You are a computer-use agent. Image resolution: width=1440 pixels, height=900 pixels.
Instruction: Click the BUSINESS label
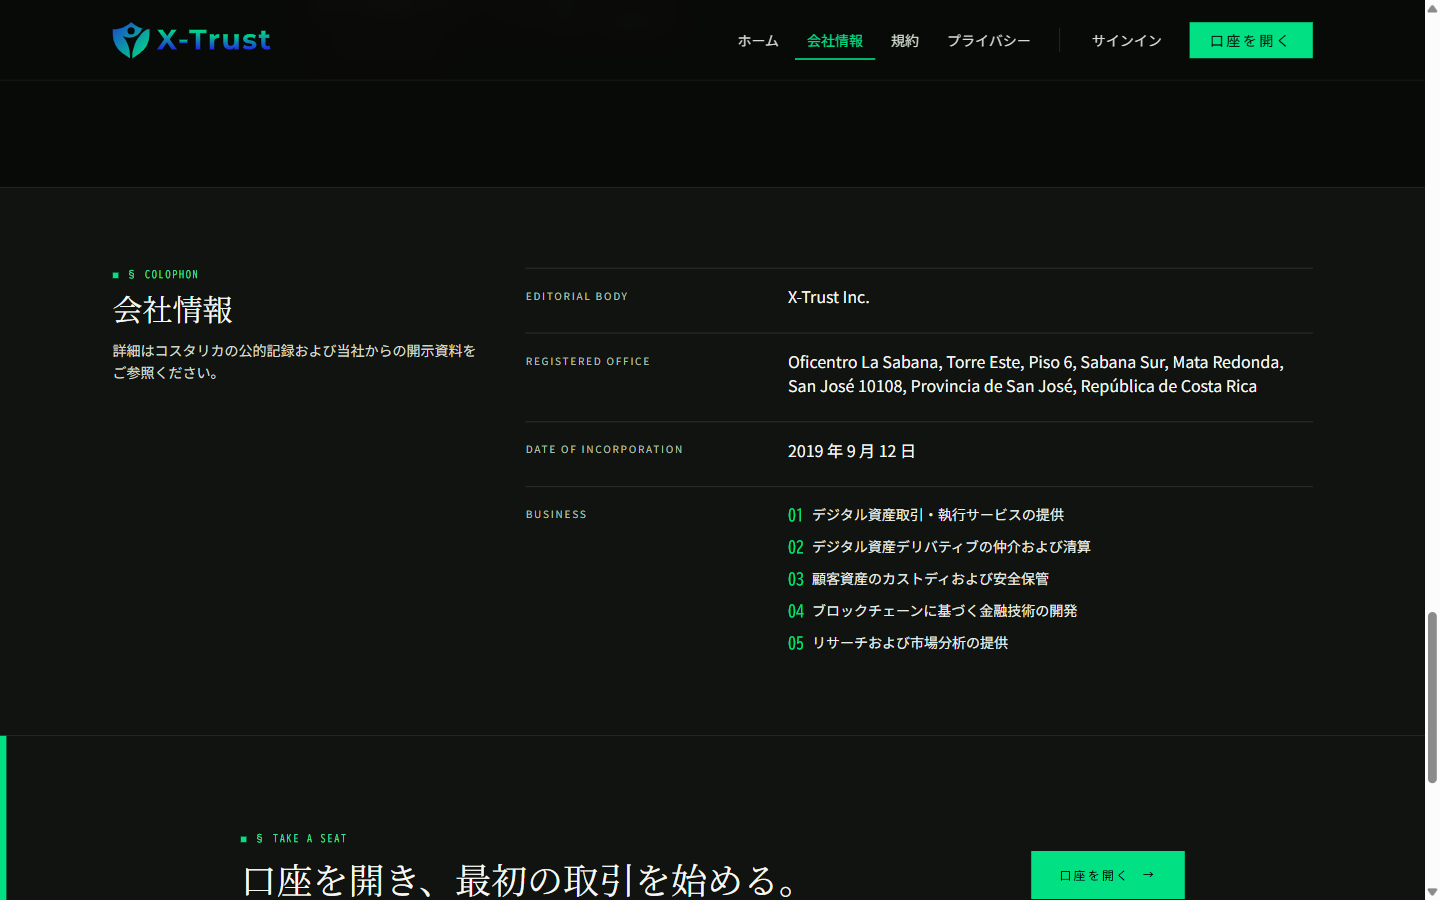(x=557, y=515)
